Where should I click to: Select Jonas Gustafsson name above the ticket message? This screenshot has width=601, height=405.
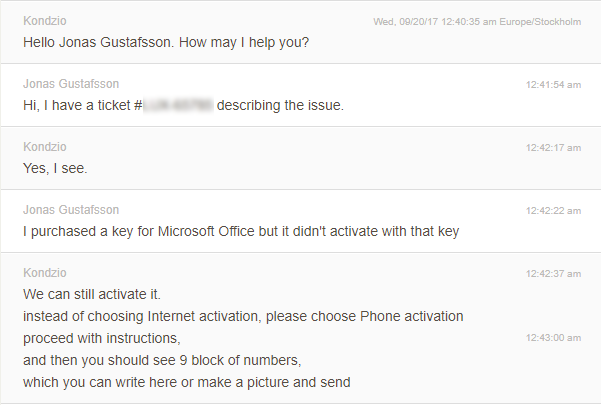coord(71,84)
